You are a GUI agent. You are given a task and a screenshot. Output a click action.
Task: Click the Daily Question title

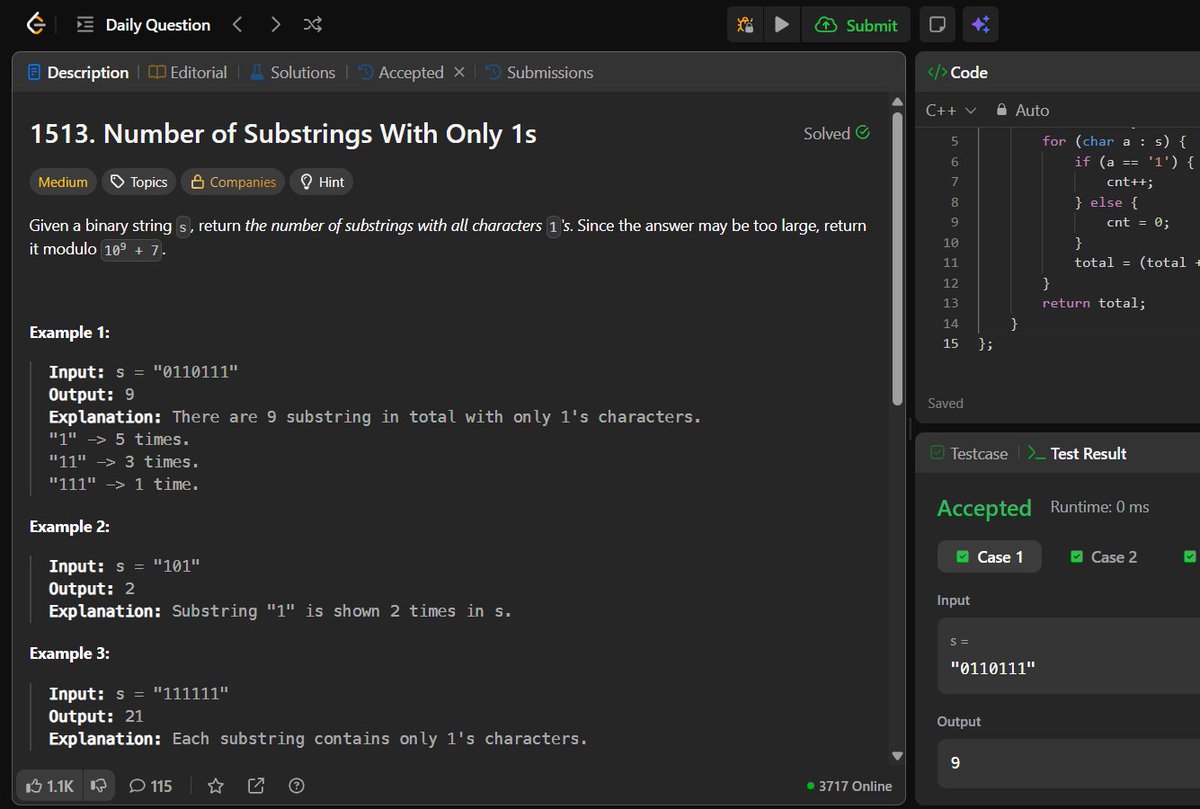pyautogui.click(x=158, y=25)
